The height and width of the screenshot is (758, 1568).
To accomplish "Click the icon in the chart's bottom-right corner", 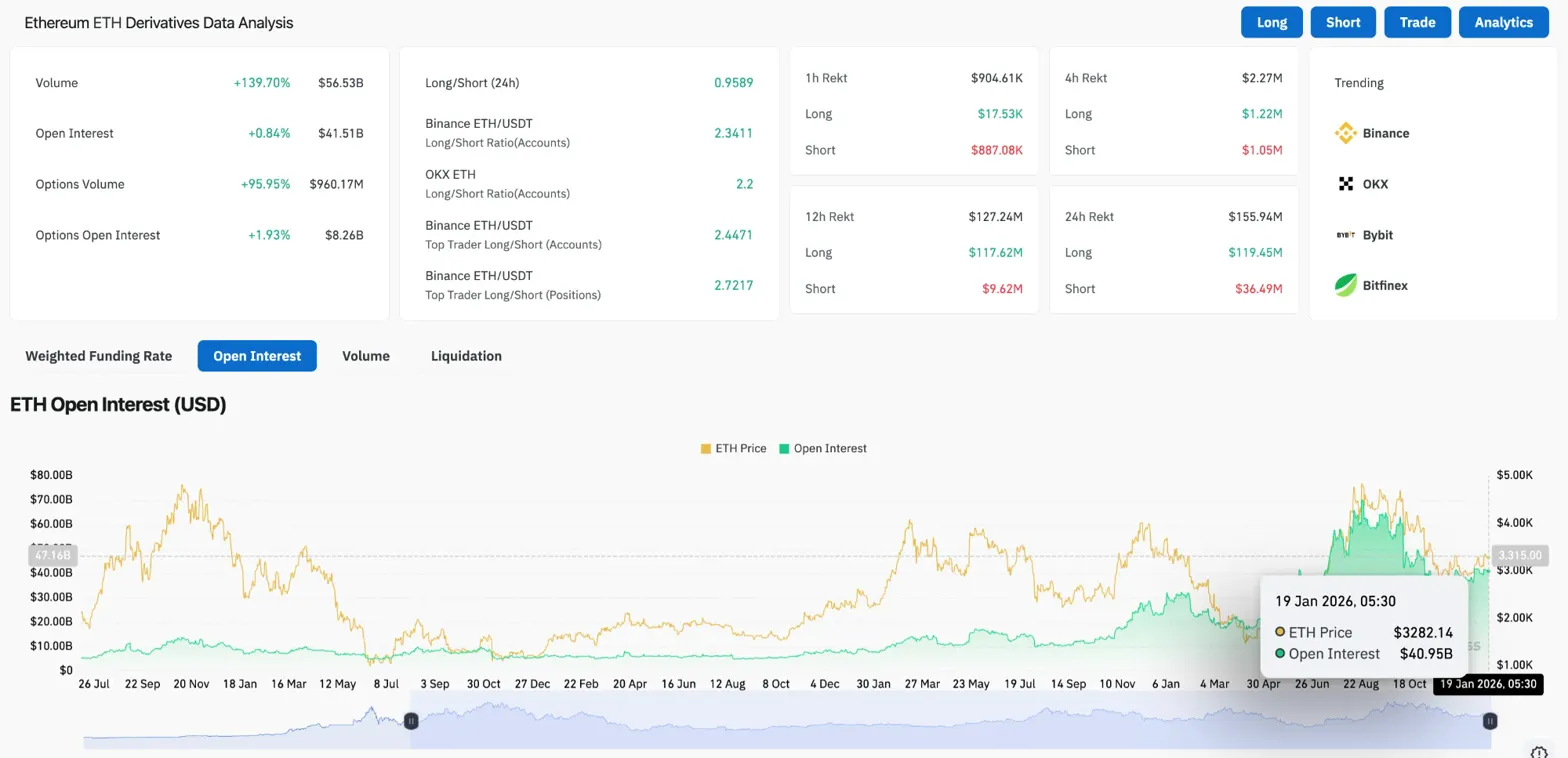I will (1539, 751).
